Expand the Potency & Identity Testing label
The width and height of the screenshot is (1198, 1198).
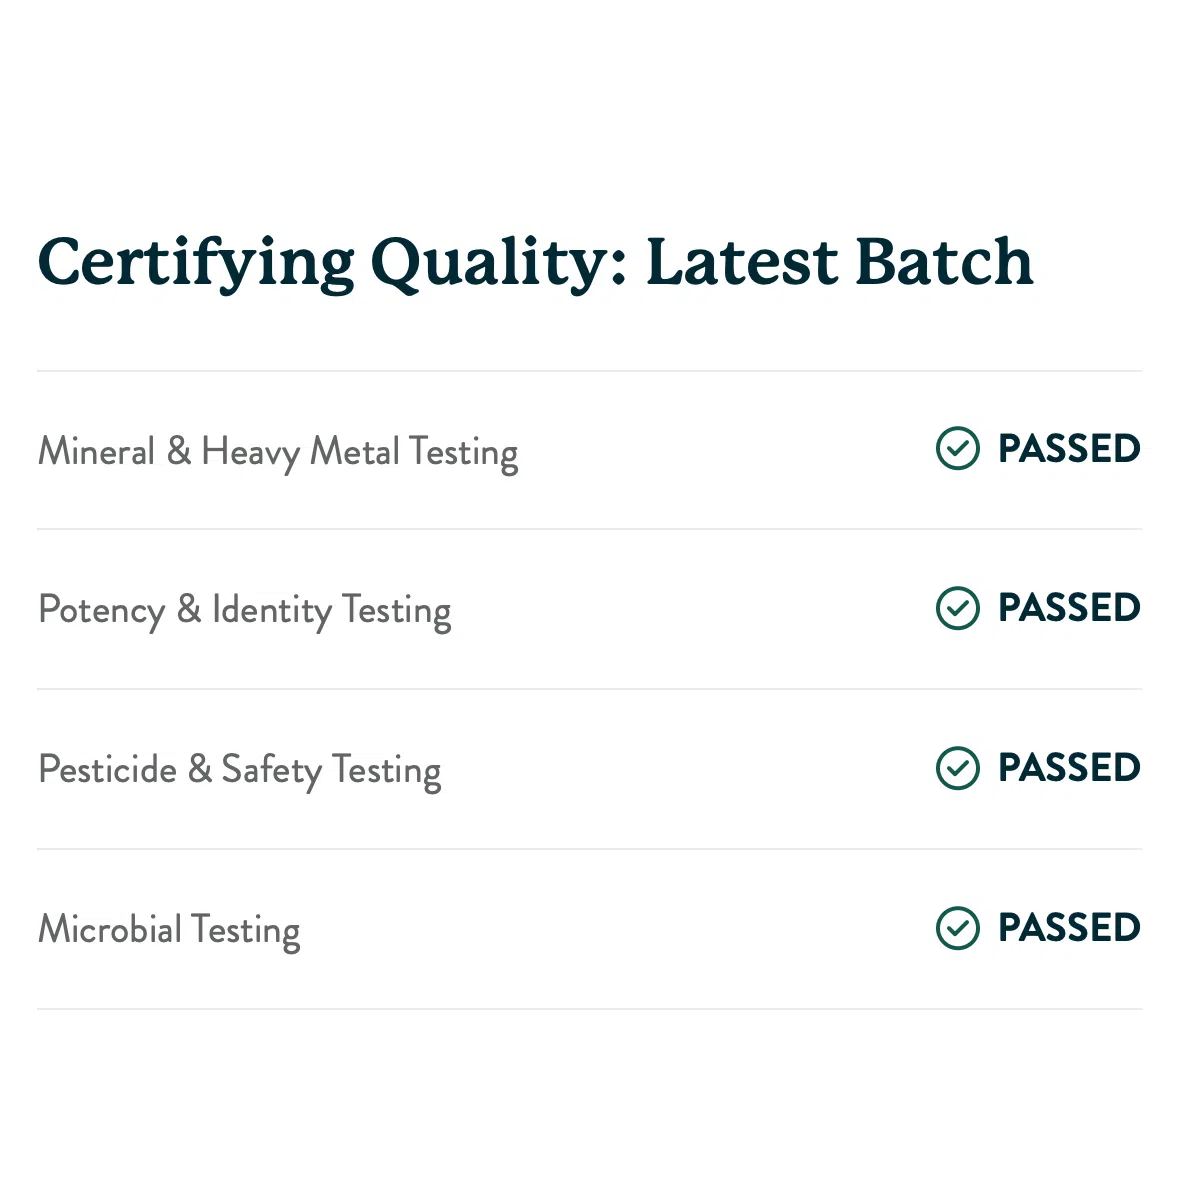244,610
